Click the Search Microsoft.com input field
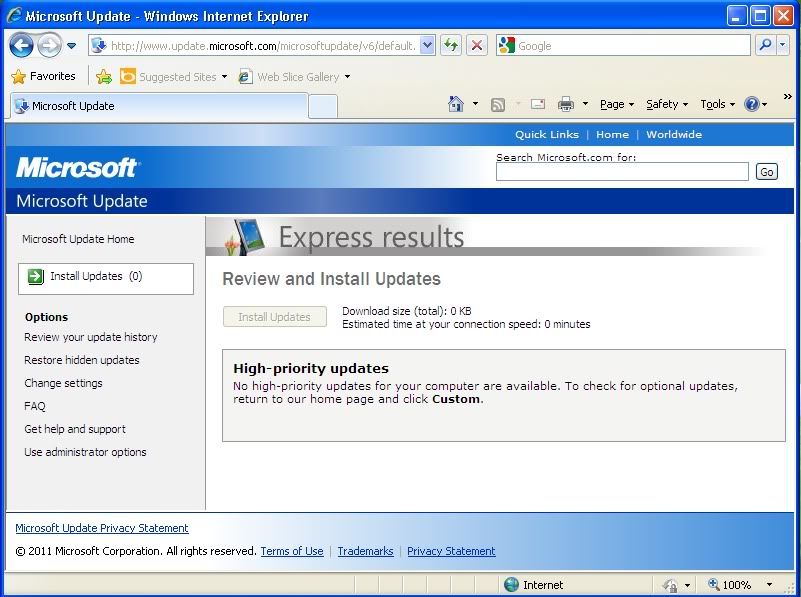The width and height of the screenshot is (801, 597). tap(621, 172)
